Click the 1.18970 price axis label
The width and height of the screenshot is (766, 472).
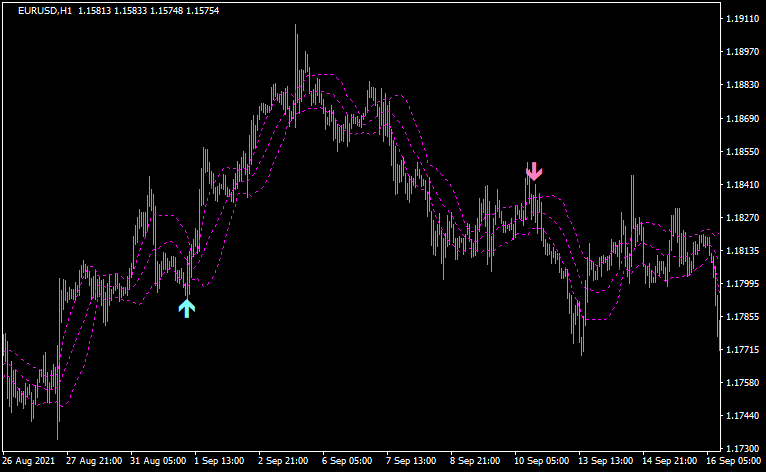741,52
